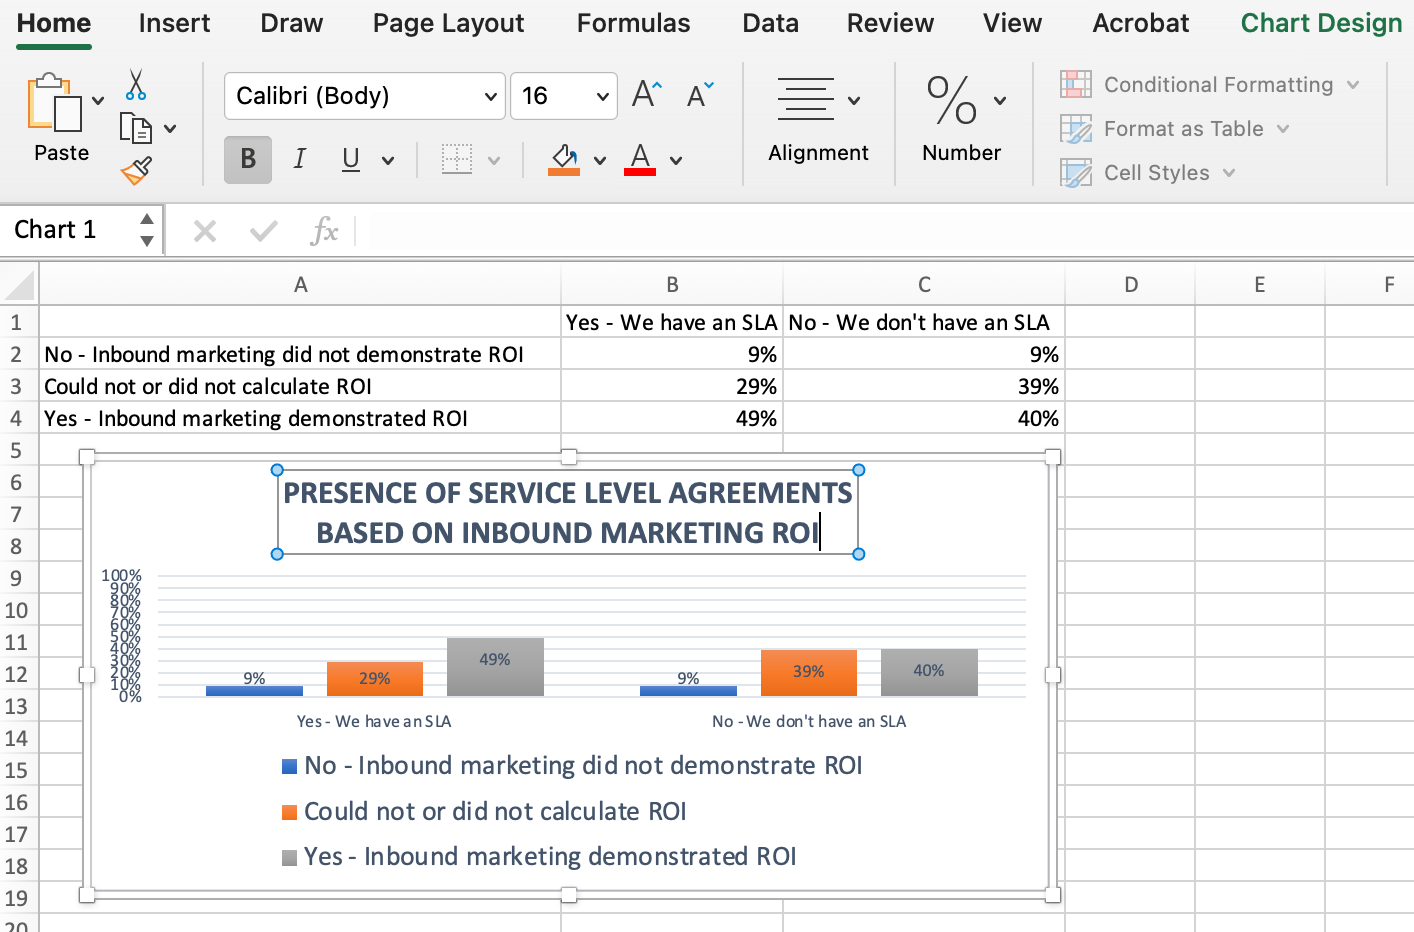This screenshot has height=932, width=1414.
Task: Click the Name Box stepper arrows
Action: [147, 230]
